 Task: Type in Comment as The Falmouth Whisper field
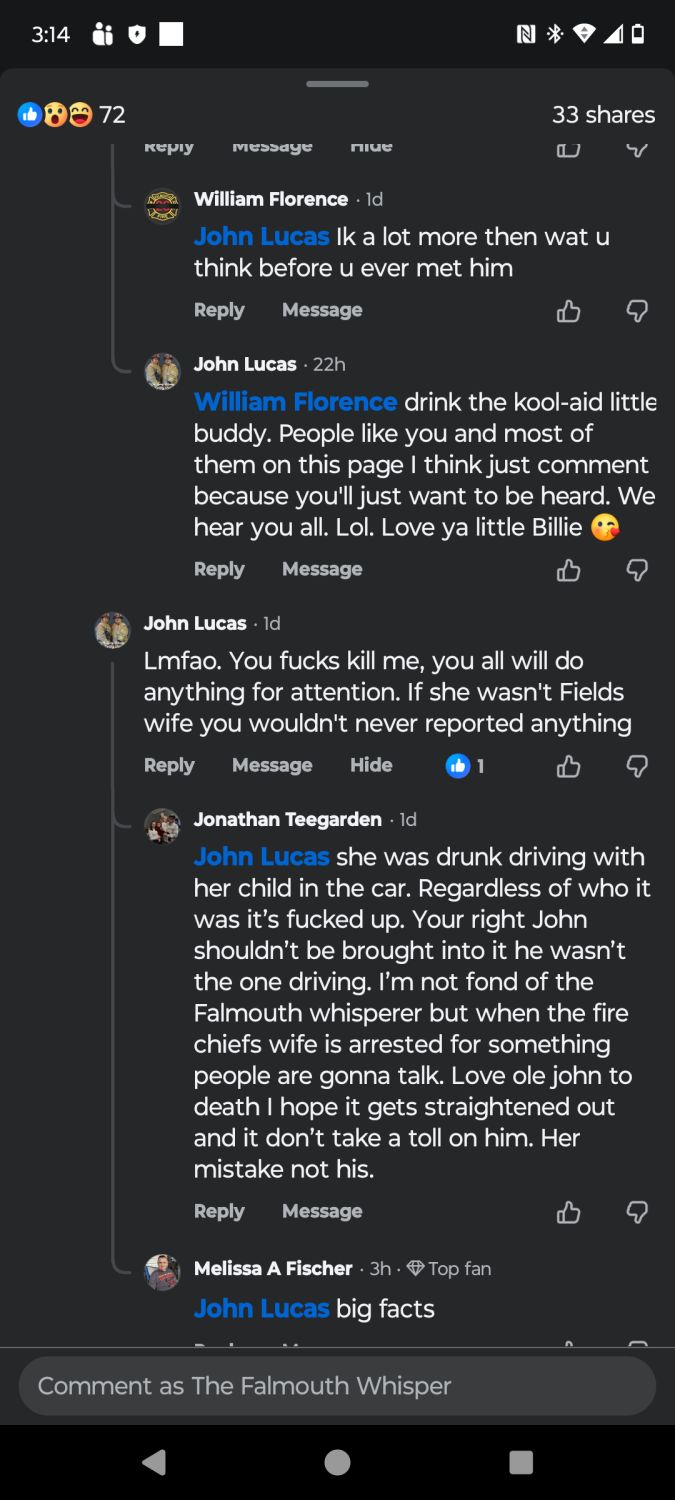(337, 1385)
